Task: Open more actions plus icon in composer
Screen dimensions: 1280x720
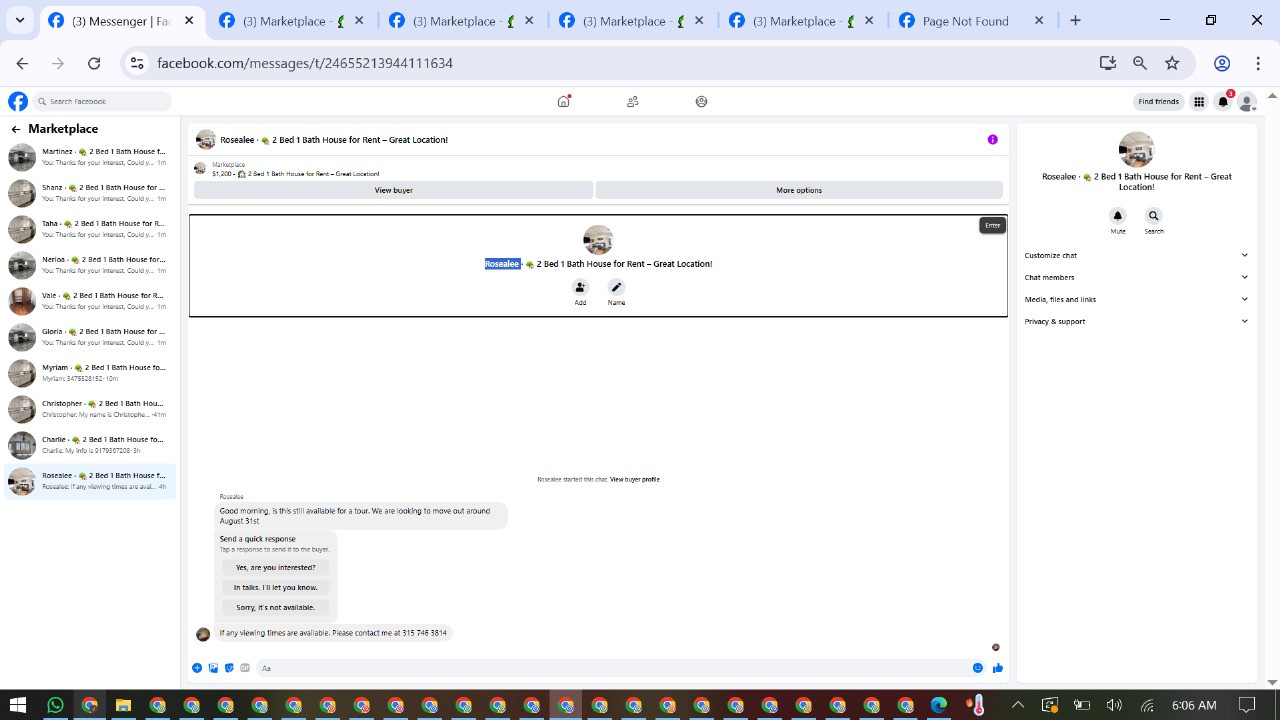Action: 197,668
